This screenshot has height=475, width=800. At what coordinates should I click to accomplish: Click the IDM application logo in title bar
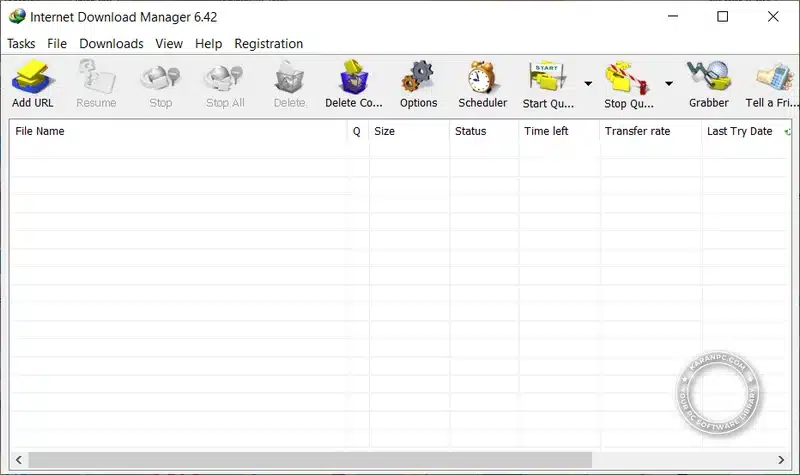click(17, 16)
